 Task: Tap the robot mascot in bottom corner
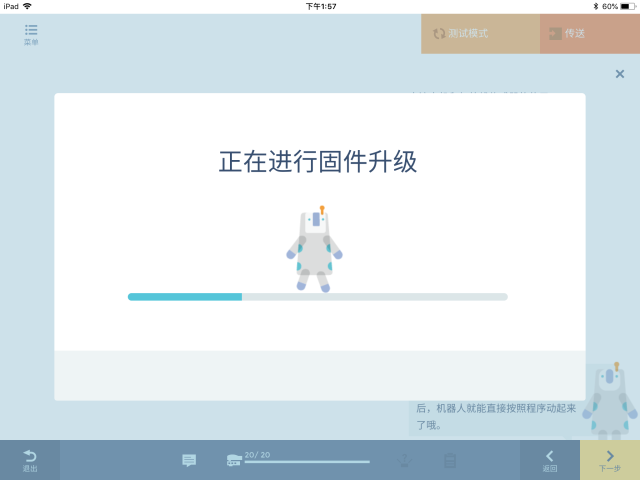point(610,401)
